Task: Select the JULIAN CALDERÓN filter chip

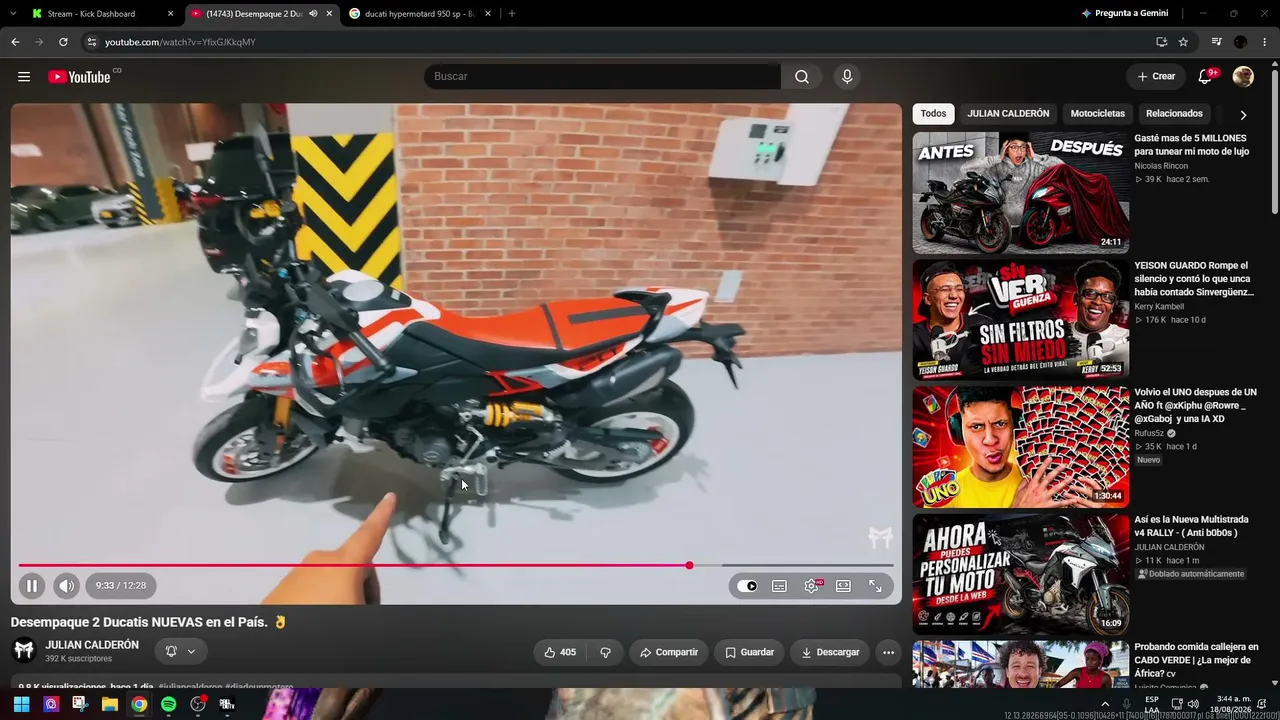Action: [1008, 114]
